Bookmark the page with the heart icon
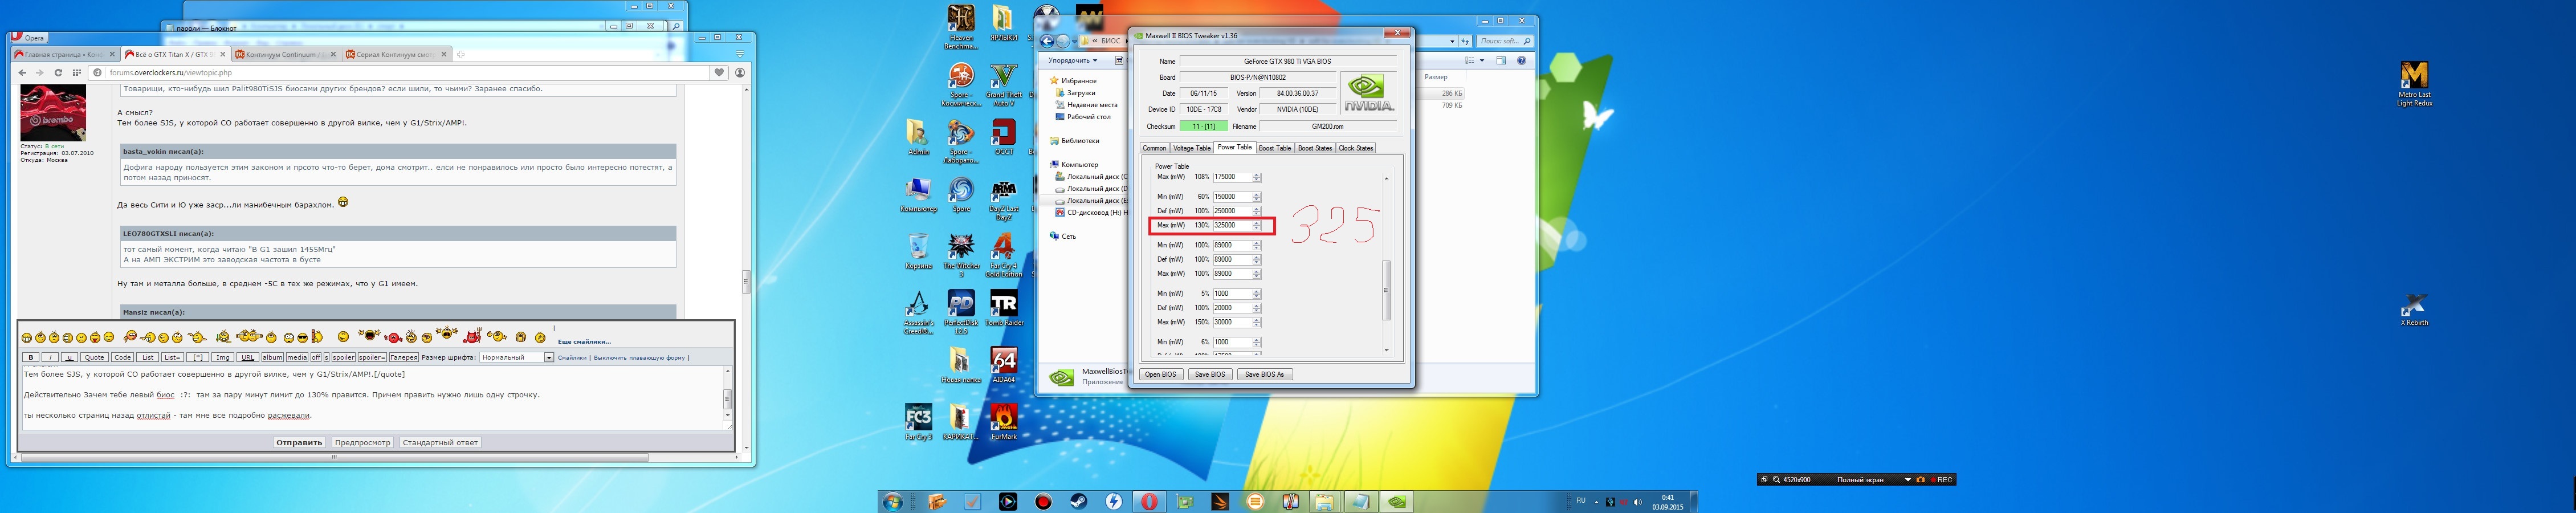Viewport: 2576px width, 513px height. (x=718, y=72)
